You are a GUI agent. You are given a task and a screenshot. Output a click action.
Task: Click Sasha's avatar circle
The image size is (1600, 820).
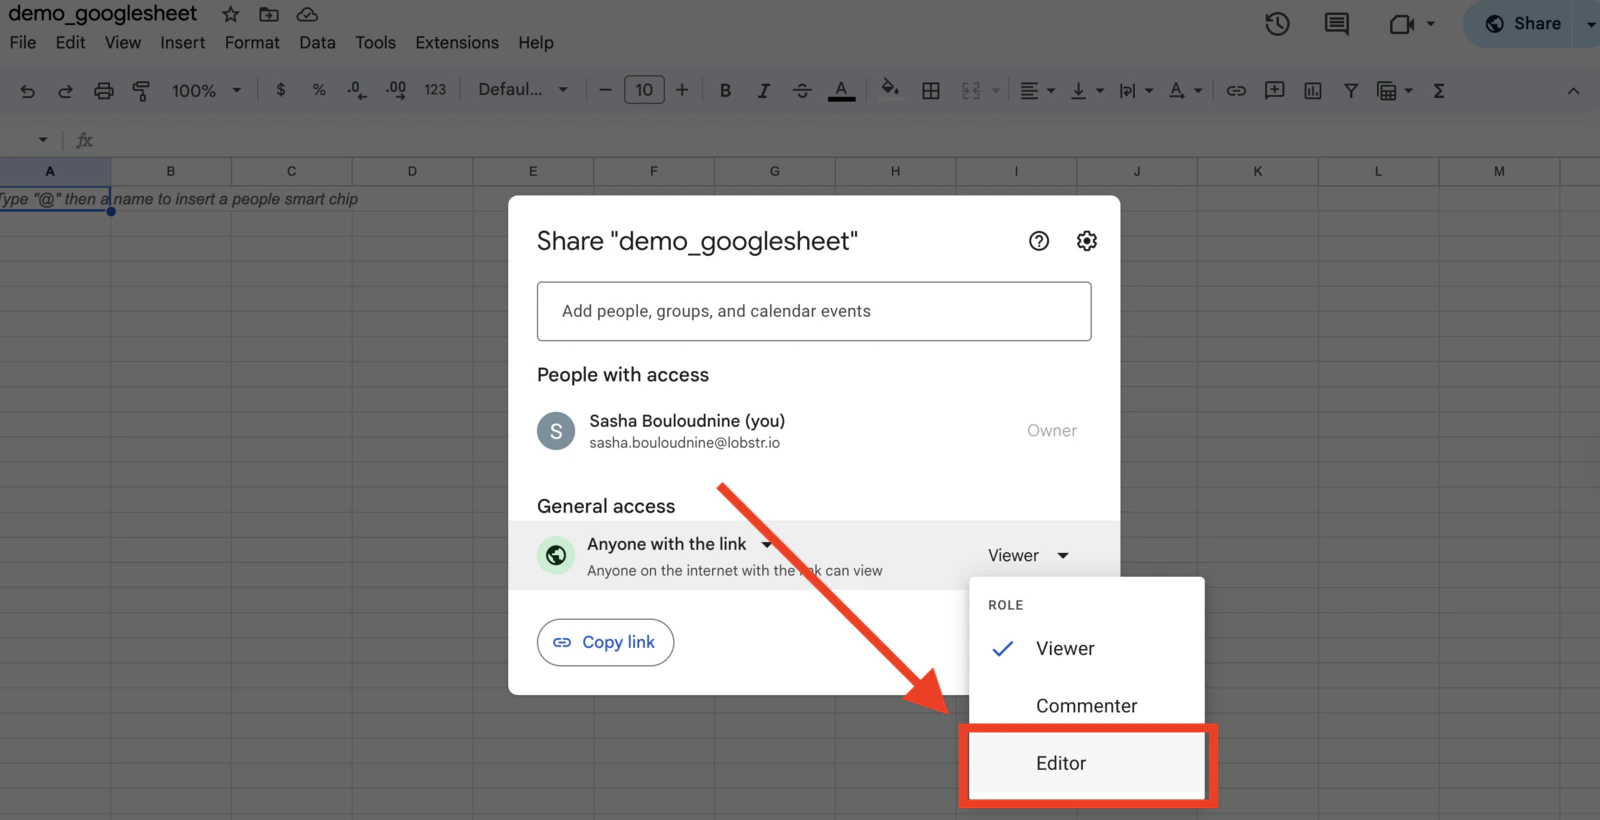[x=556, y=431]
